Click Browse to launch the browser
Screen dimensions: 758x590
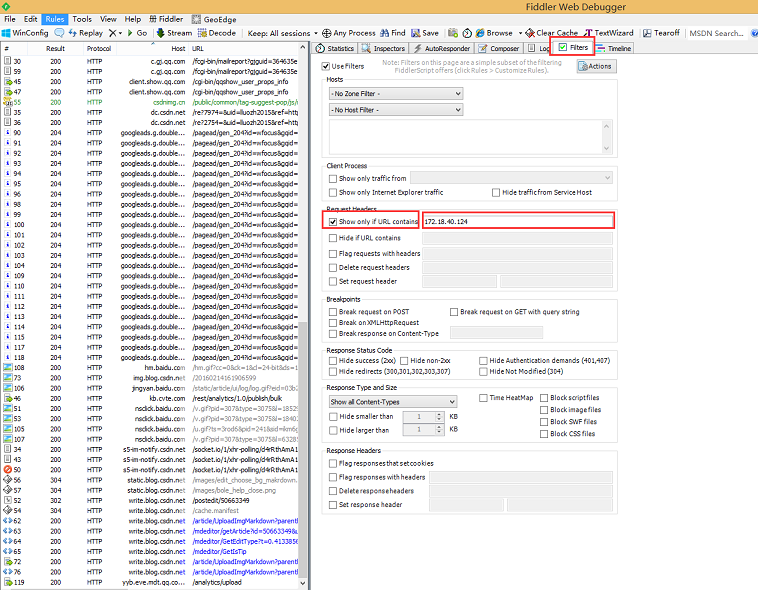[494, 33]
